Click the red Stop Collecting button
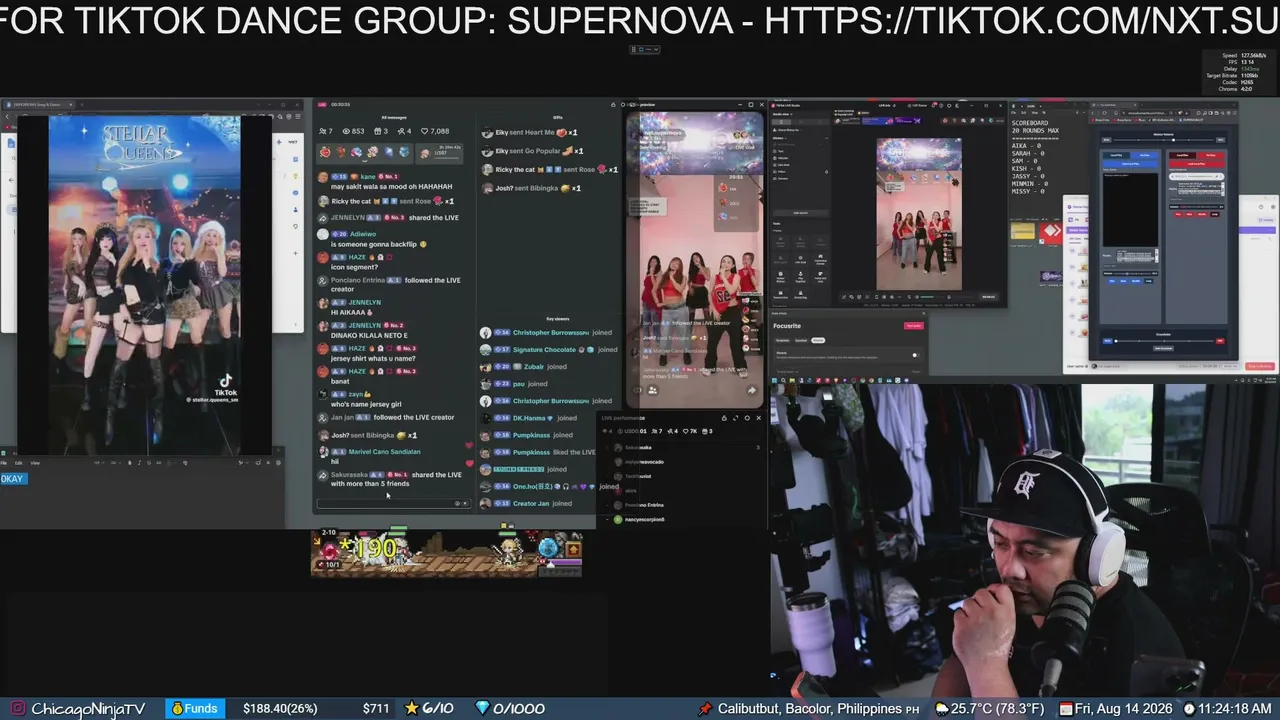 pyautogui.click(x=1260, y=366)
